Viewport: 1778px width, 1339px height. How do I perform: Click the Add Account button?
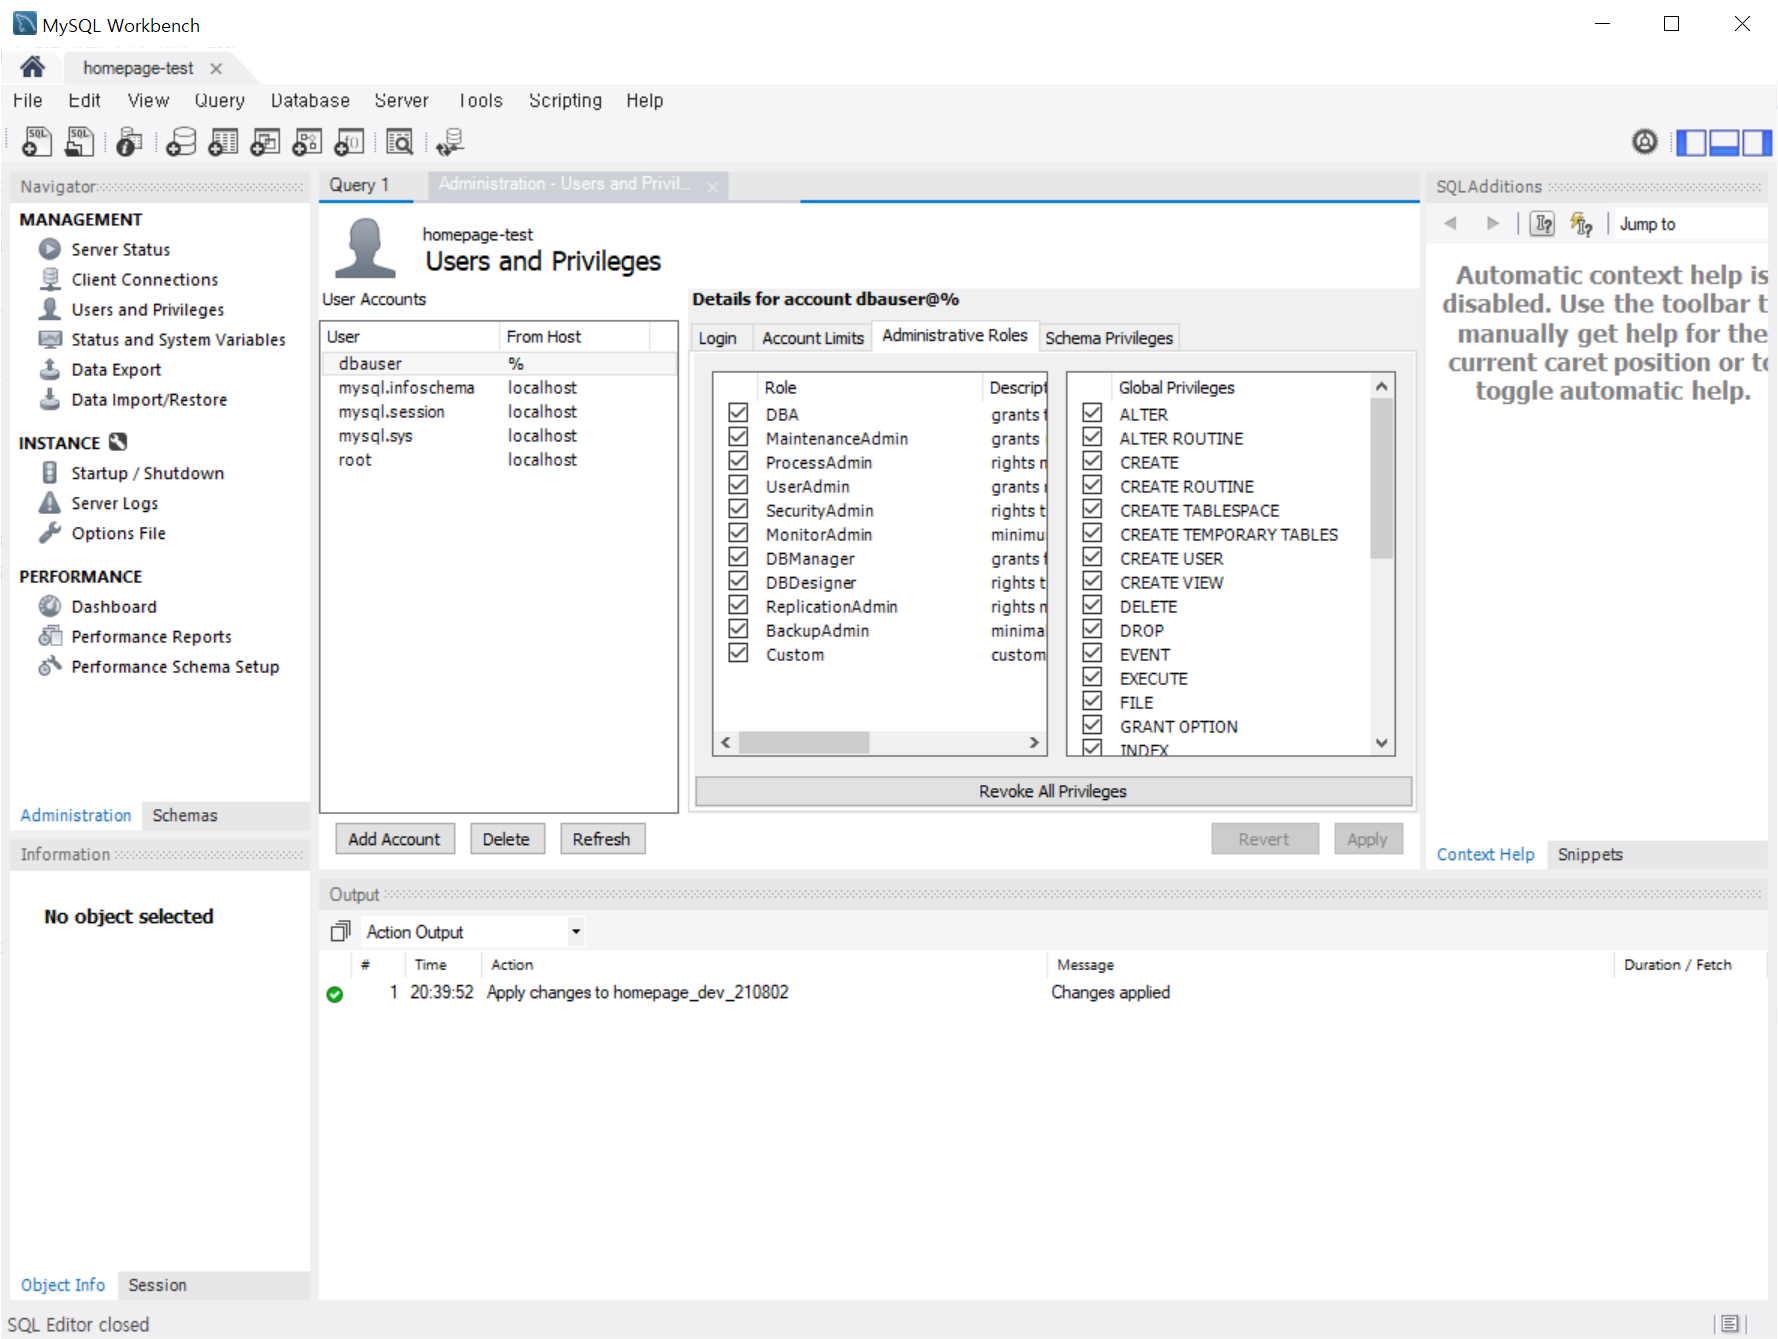click(x=394, y=839)
